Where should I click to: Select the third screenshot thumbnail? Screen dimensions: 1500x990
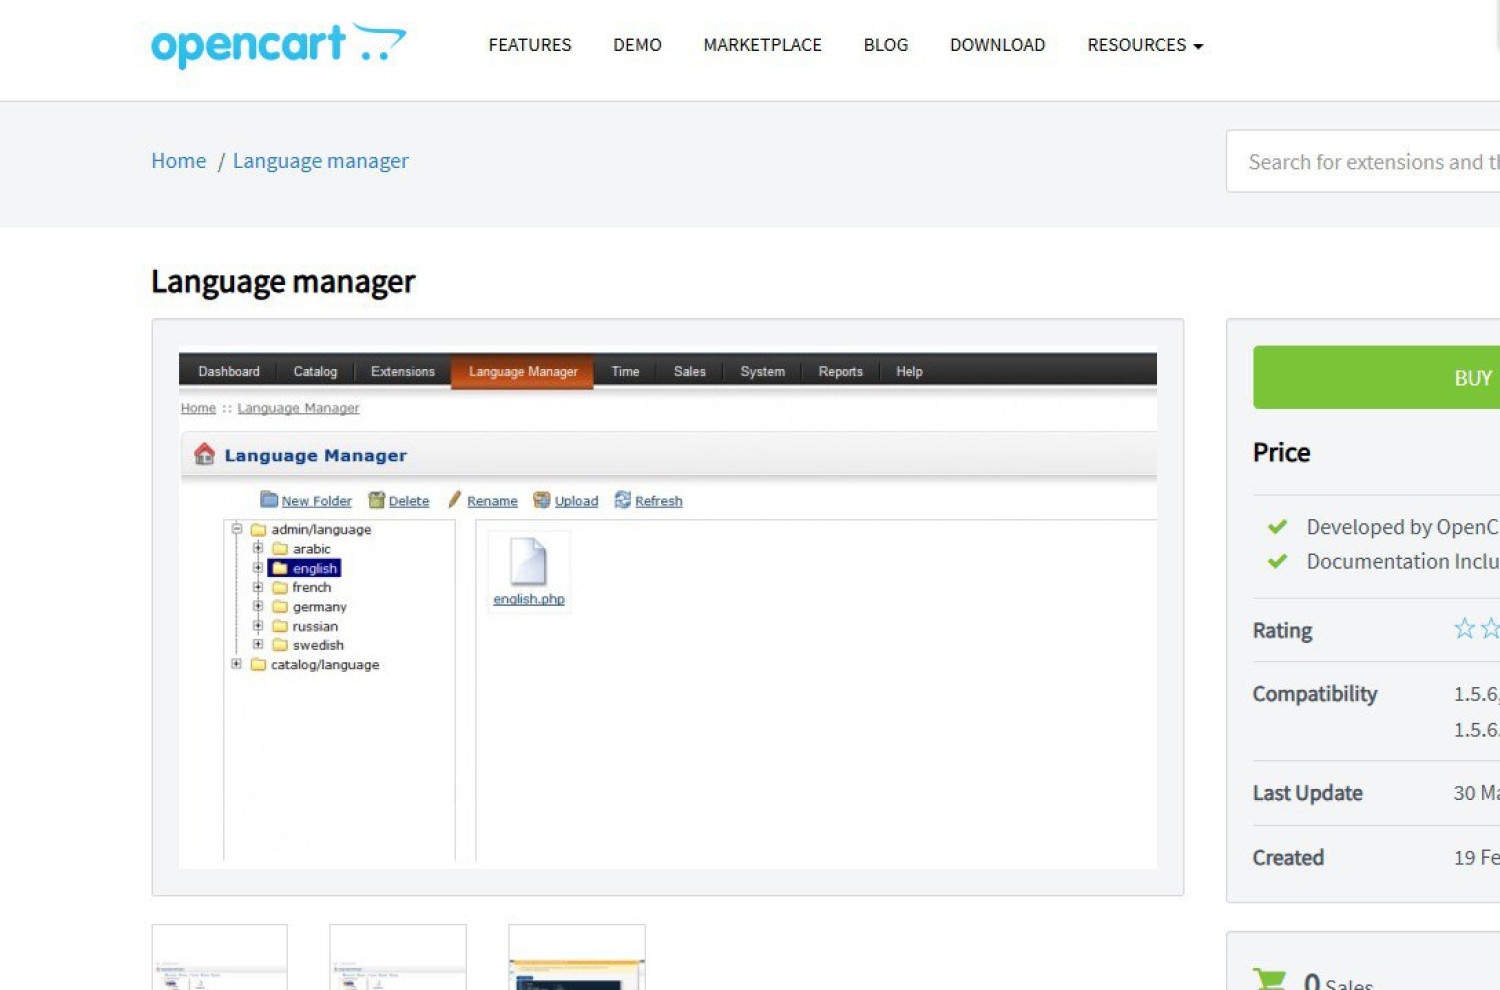(577, 958)
